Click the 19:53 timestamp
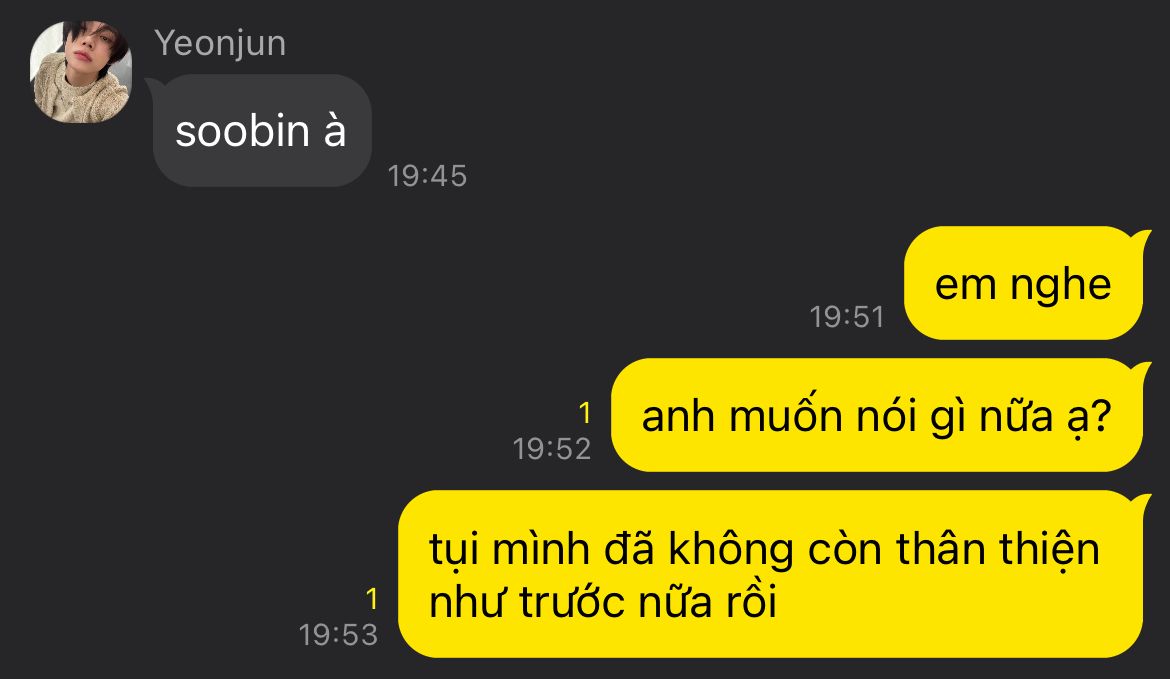 (x=338, y=635)
